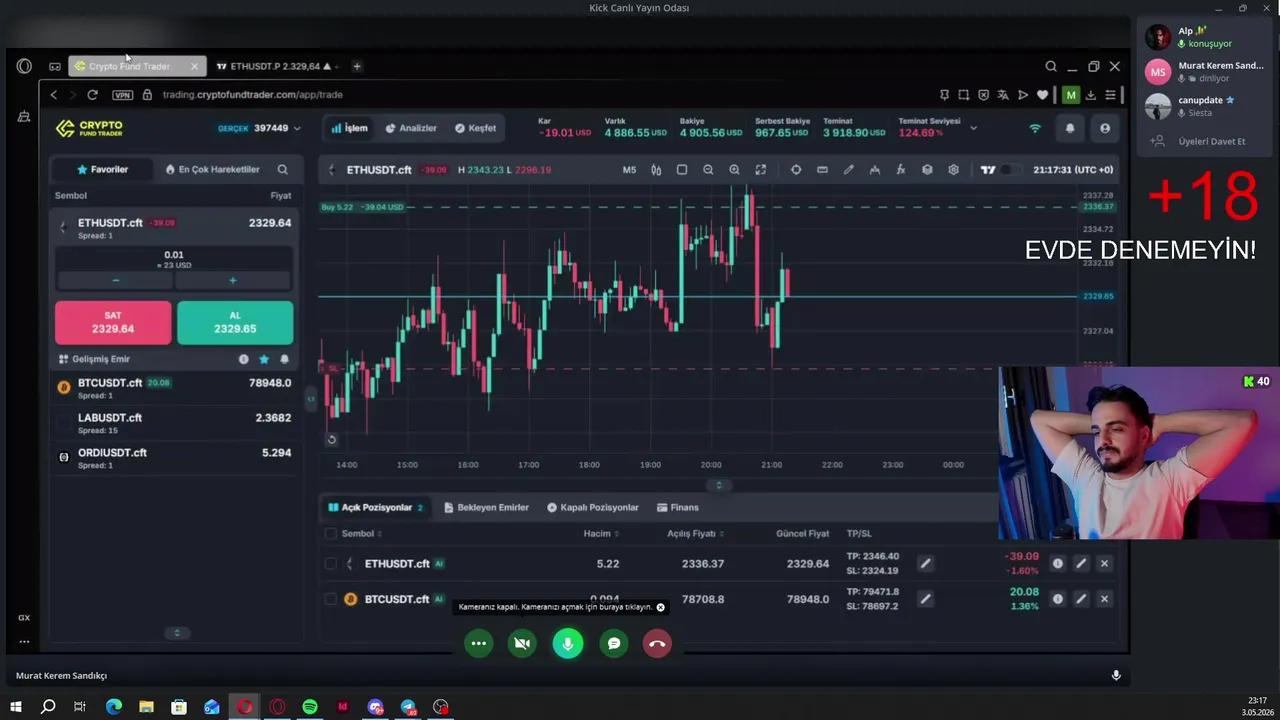Hang up with the red phone button
Image resolution: width=1280 pixels, height=720 pixels.
pyautogui.click(x=657, y=643)
